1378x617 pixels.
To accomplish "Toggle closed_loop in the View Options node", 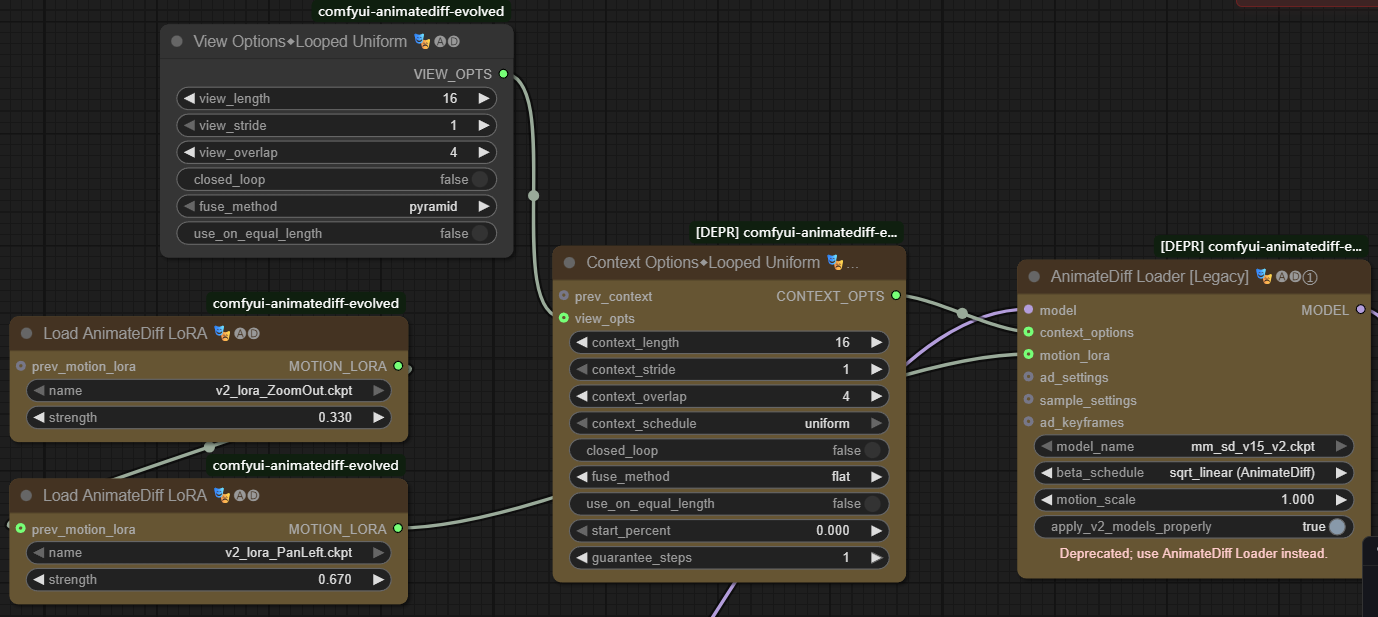I will [x=480, y=180].
